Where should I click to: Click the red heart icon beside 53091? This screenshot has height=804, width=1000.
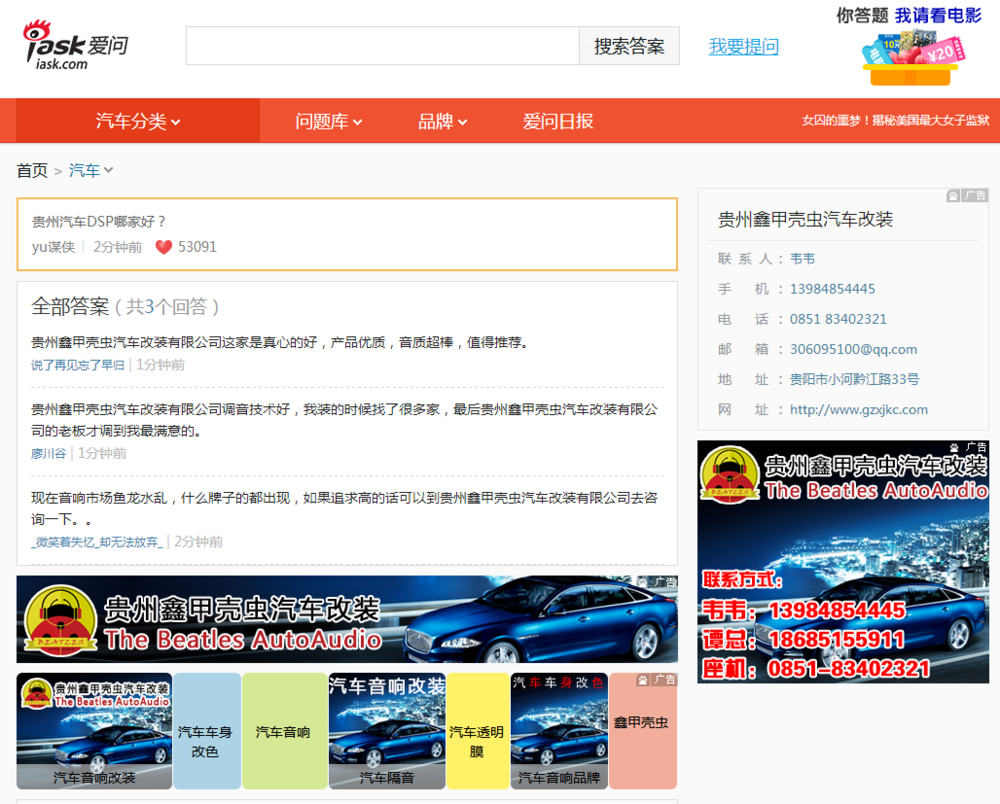pyautogui.click(x=164, y=247)
